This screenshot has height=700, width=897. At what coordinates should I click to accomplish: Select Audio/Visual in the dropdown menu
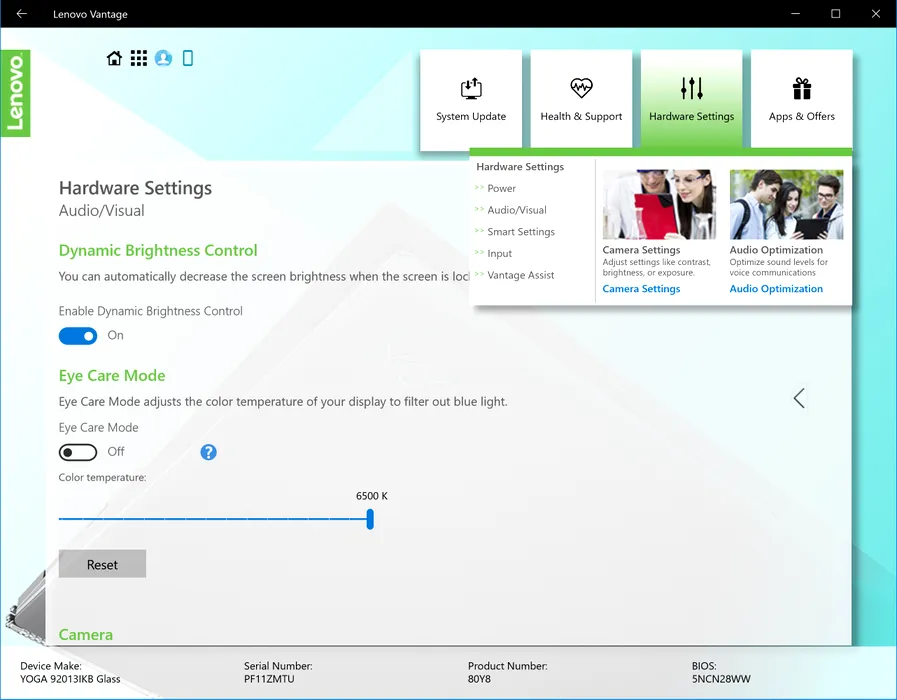tap(517, 210)
